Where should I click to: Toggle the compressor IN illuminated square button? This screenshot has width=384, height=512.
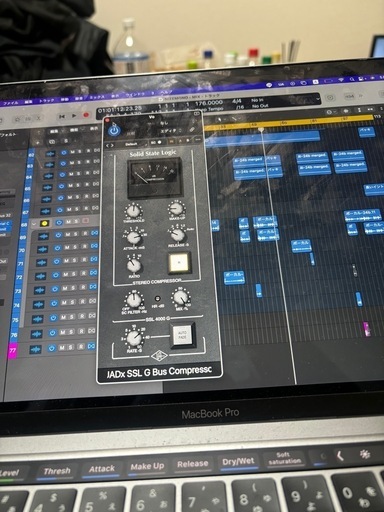tap(179, 262)
